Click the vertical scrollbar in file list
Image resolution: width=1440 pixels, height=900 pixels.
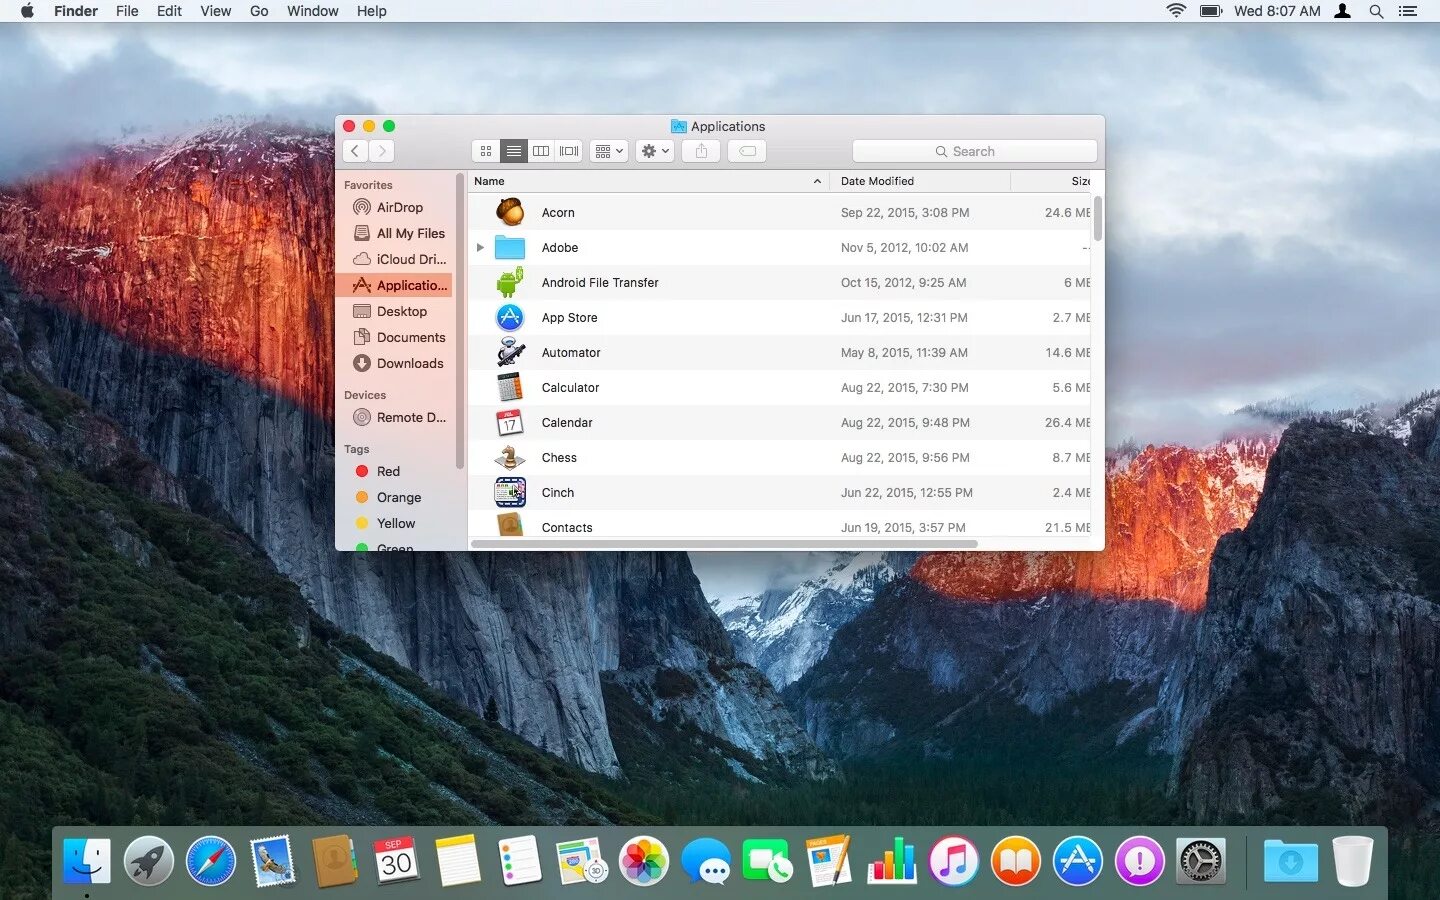pos(1098,218)
